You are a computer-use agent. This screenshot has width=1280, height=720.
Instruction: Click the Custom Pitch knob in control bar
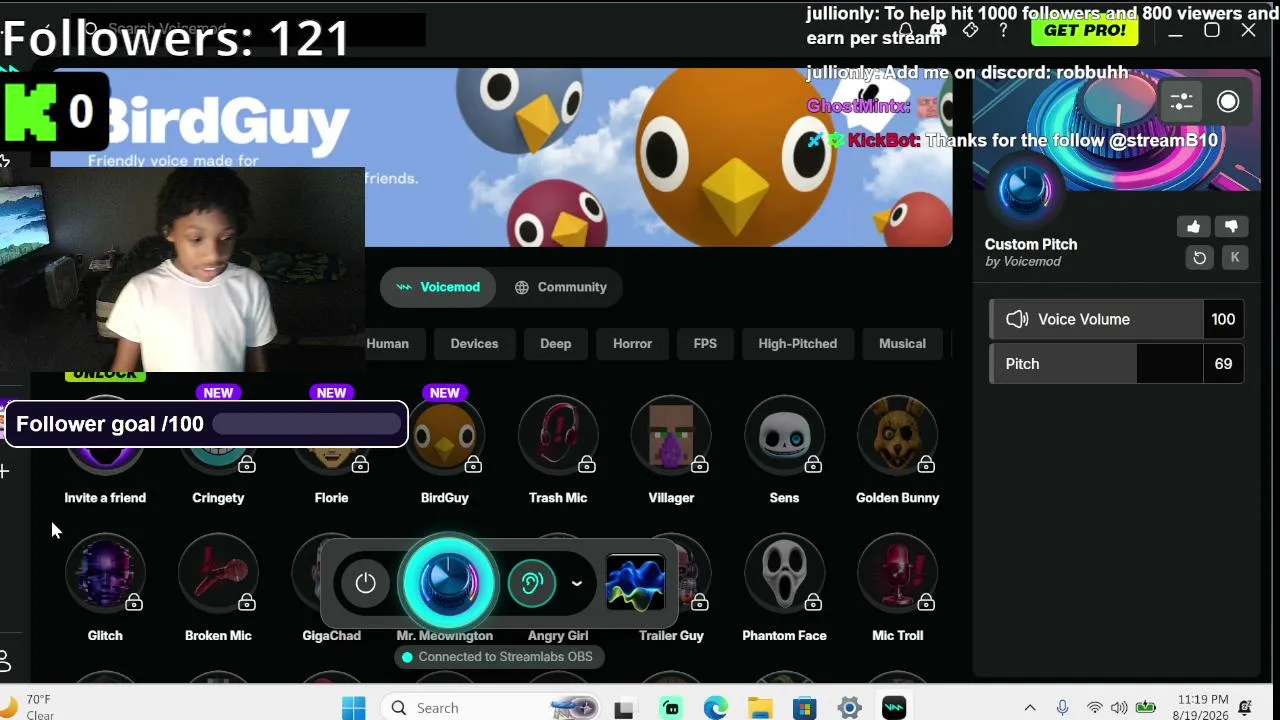point(448,583)
